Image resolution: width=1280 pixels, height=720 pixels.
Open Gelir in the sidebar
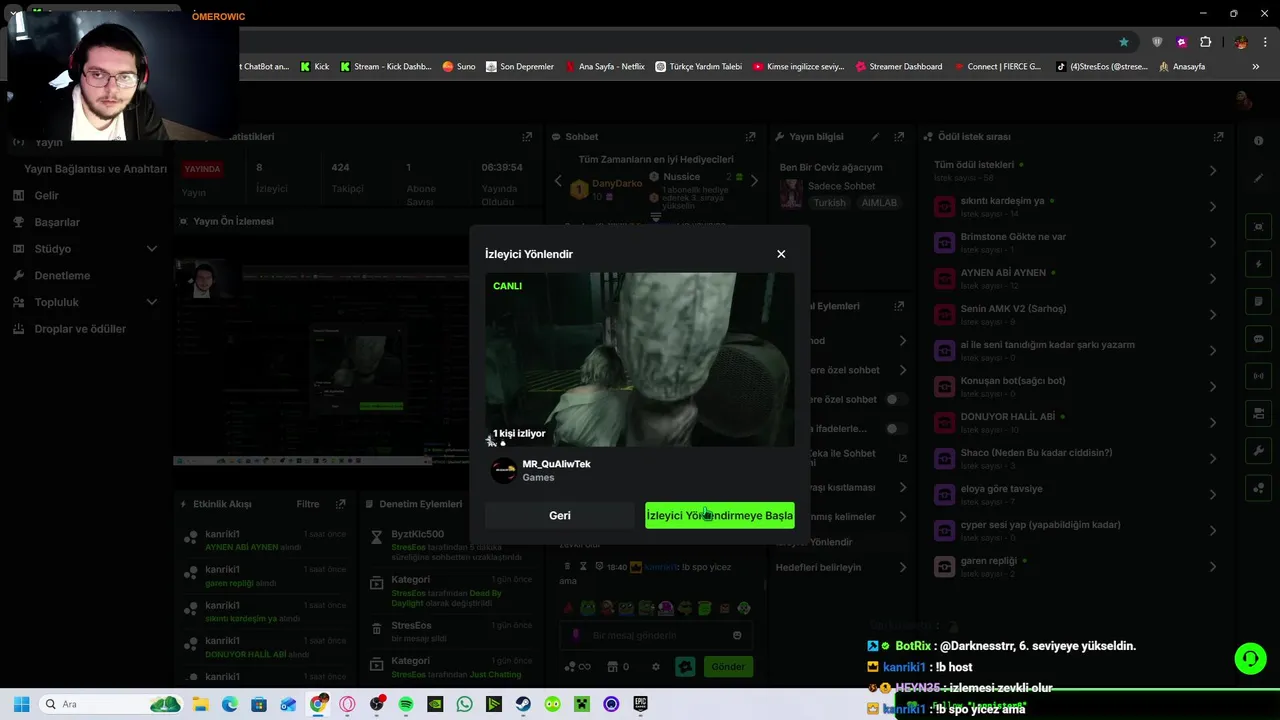coord(47,195)
